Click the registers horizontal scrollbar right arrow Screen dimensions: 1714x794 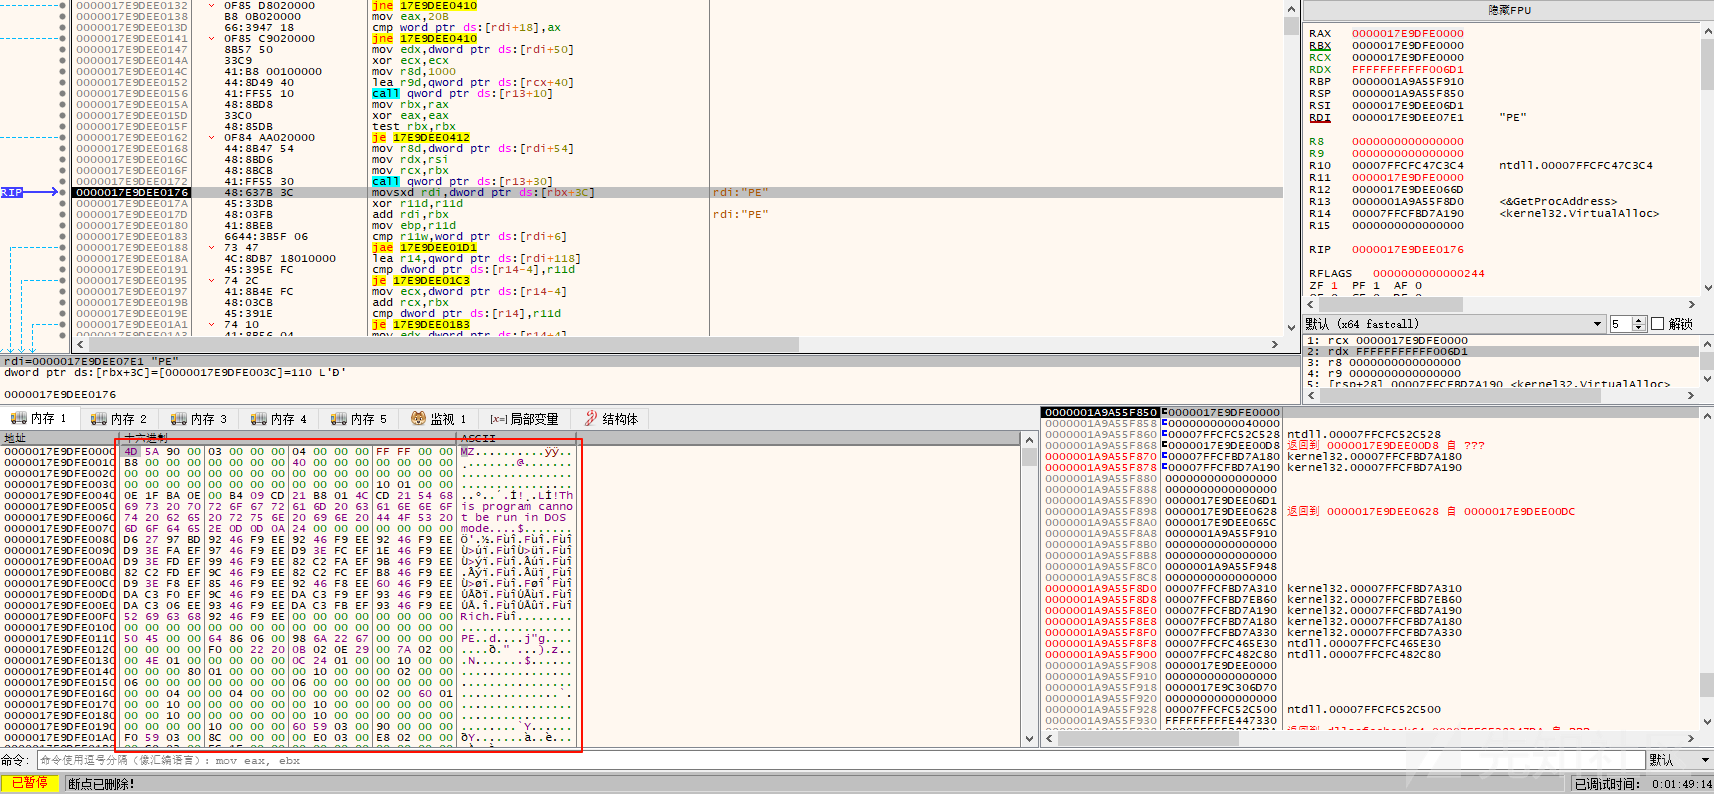(1692, 304)
